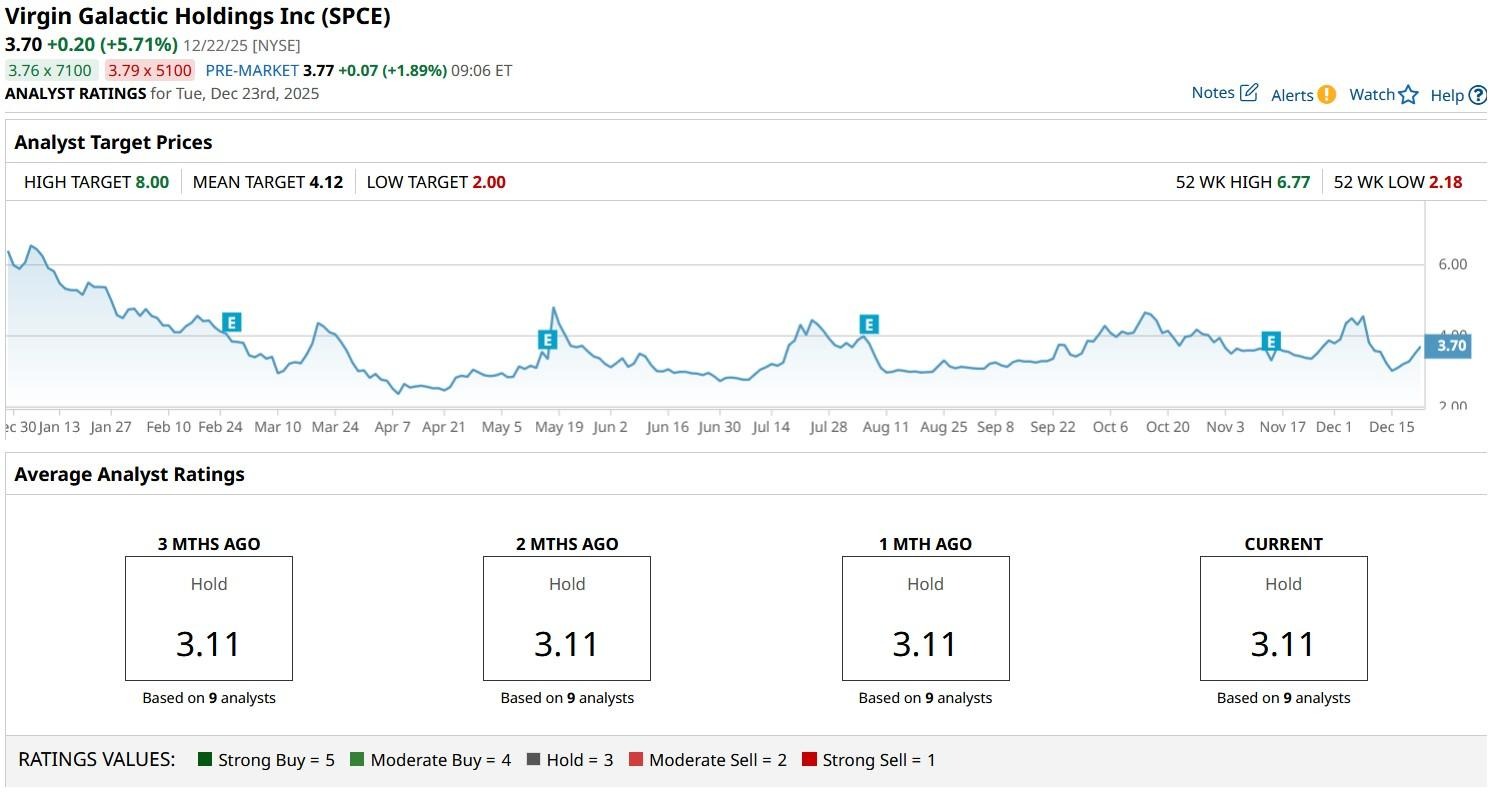The width and height of the screenshot is (1492, 793).
Task: Click the "Strong Sell = 1" legend text
Action: tap(879, 760)
